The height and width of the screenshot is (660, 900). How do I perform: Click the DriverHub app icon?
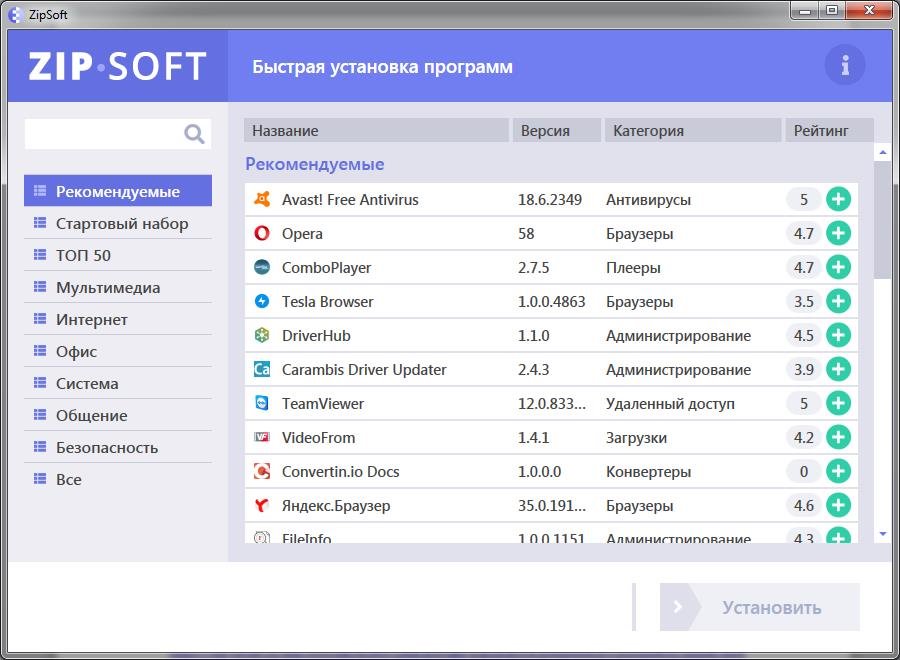click(262, 335)
